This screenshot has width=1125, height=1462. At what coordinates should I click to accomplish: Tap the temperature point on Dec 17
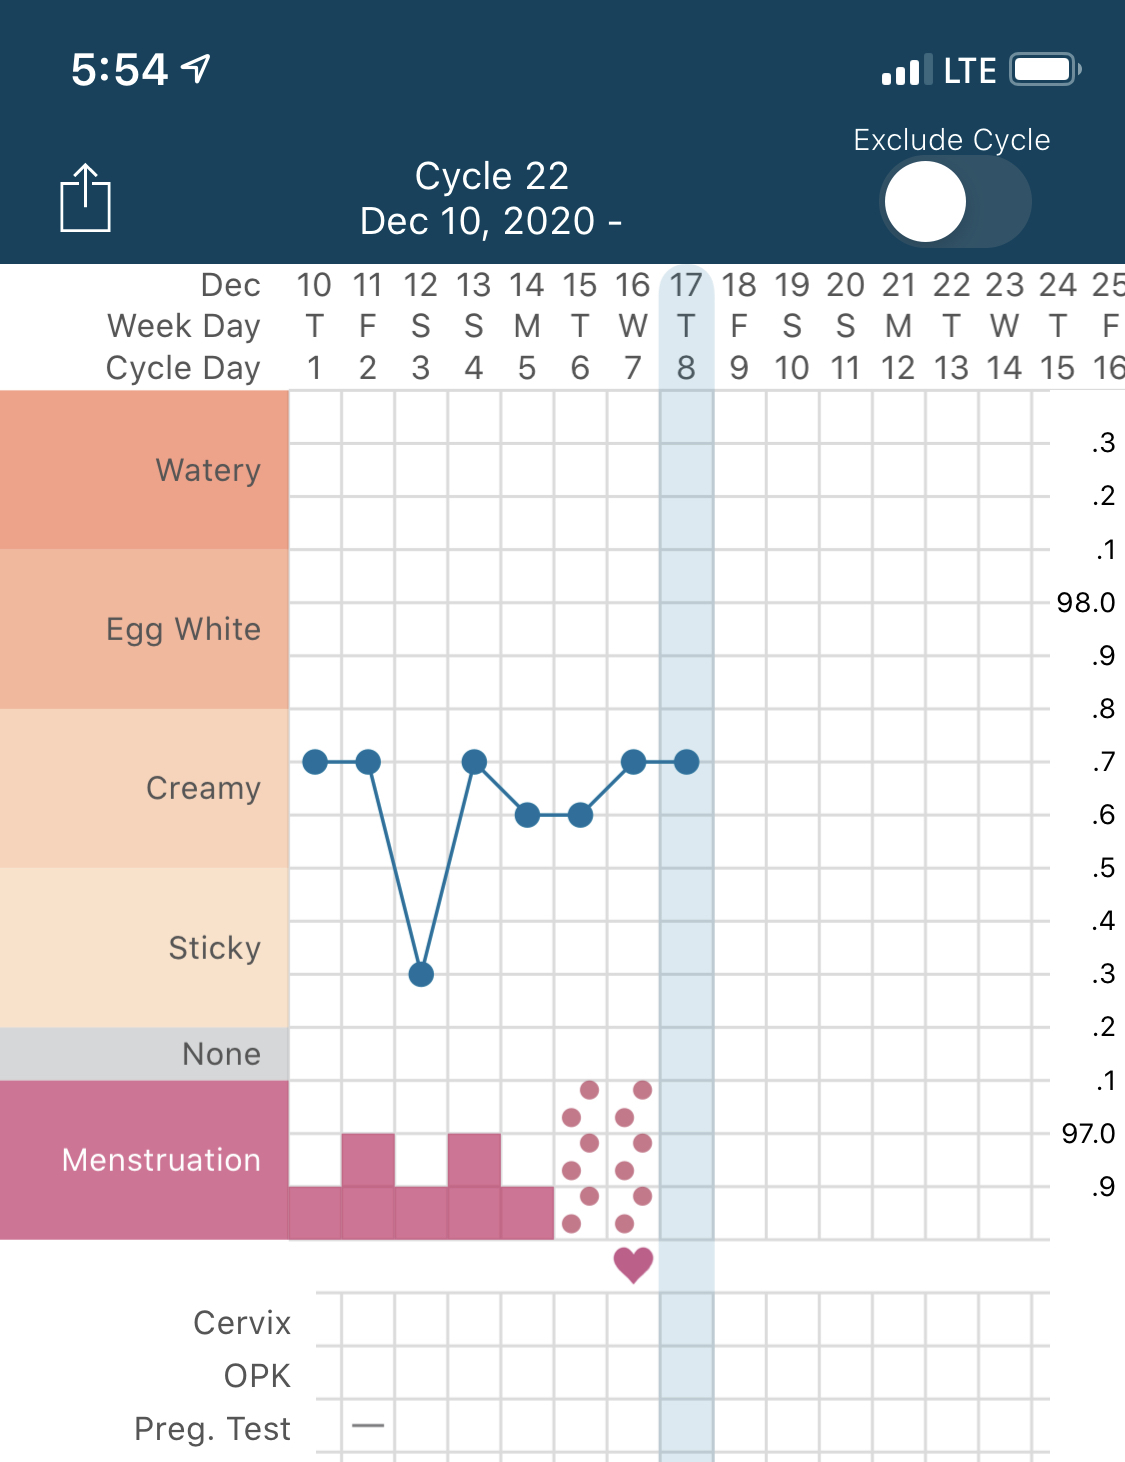coord(686,762)
